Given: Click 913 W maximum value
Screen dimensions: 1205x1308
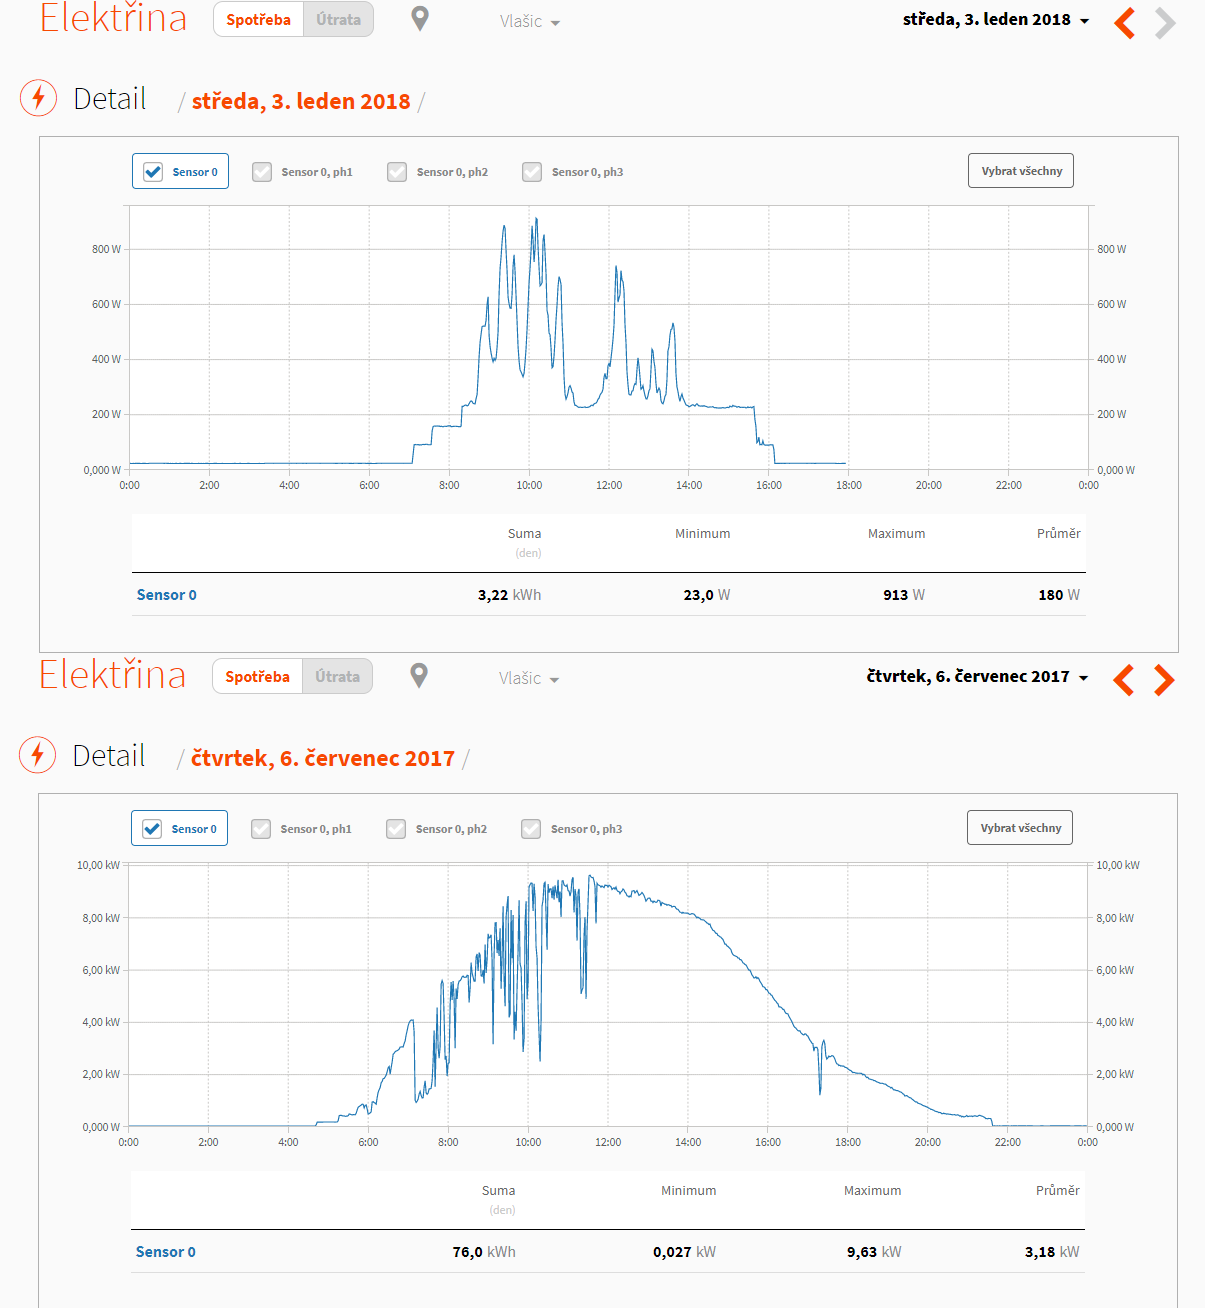Looking at the screenshot, I should pyautogui.click(x=904, y=595).
